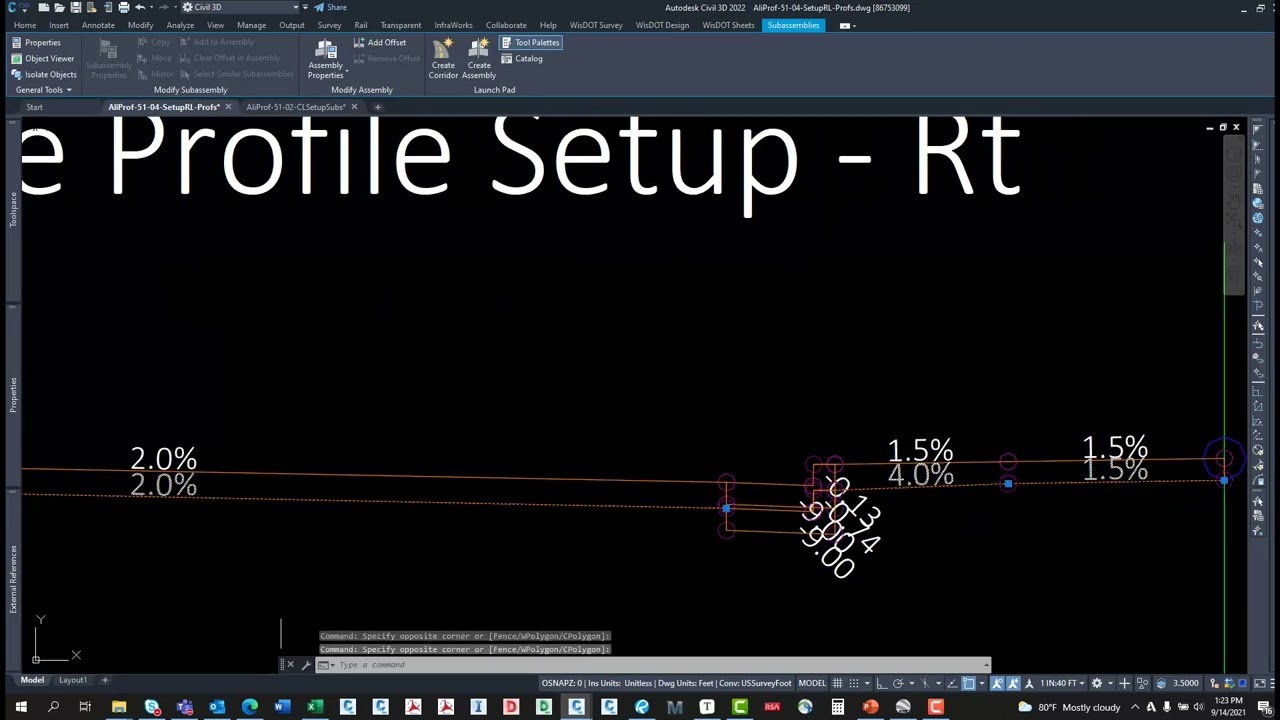Open the Toolspace side panel tab
Viewport: 1280px width, 720px height.
coord(13,210)
